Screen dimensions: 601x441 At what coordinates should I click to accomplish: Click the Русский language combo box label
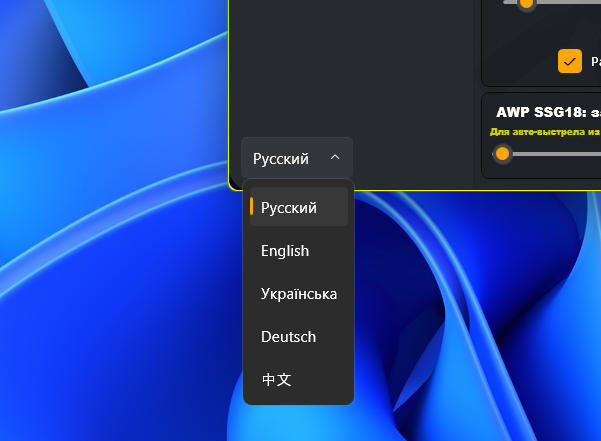[x=281, y=158]
